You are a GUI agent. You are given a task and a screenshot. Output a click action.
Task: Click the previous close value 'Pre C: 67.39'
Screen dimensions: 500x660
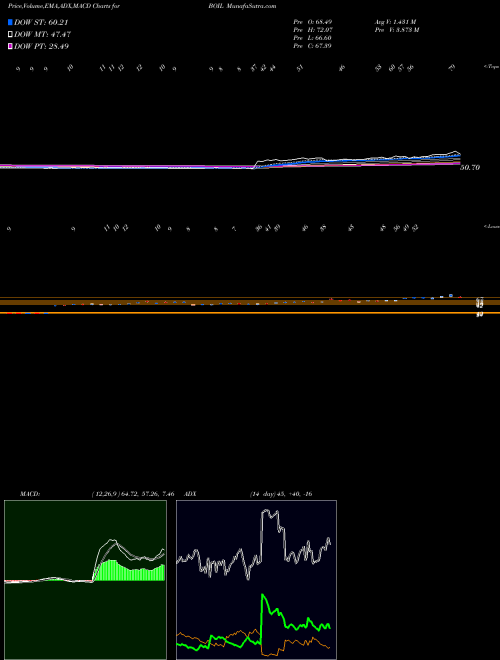pos(314,45)
